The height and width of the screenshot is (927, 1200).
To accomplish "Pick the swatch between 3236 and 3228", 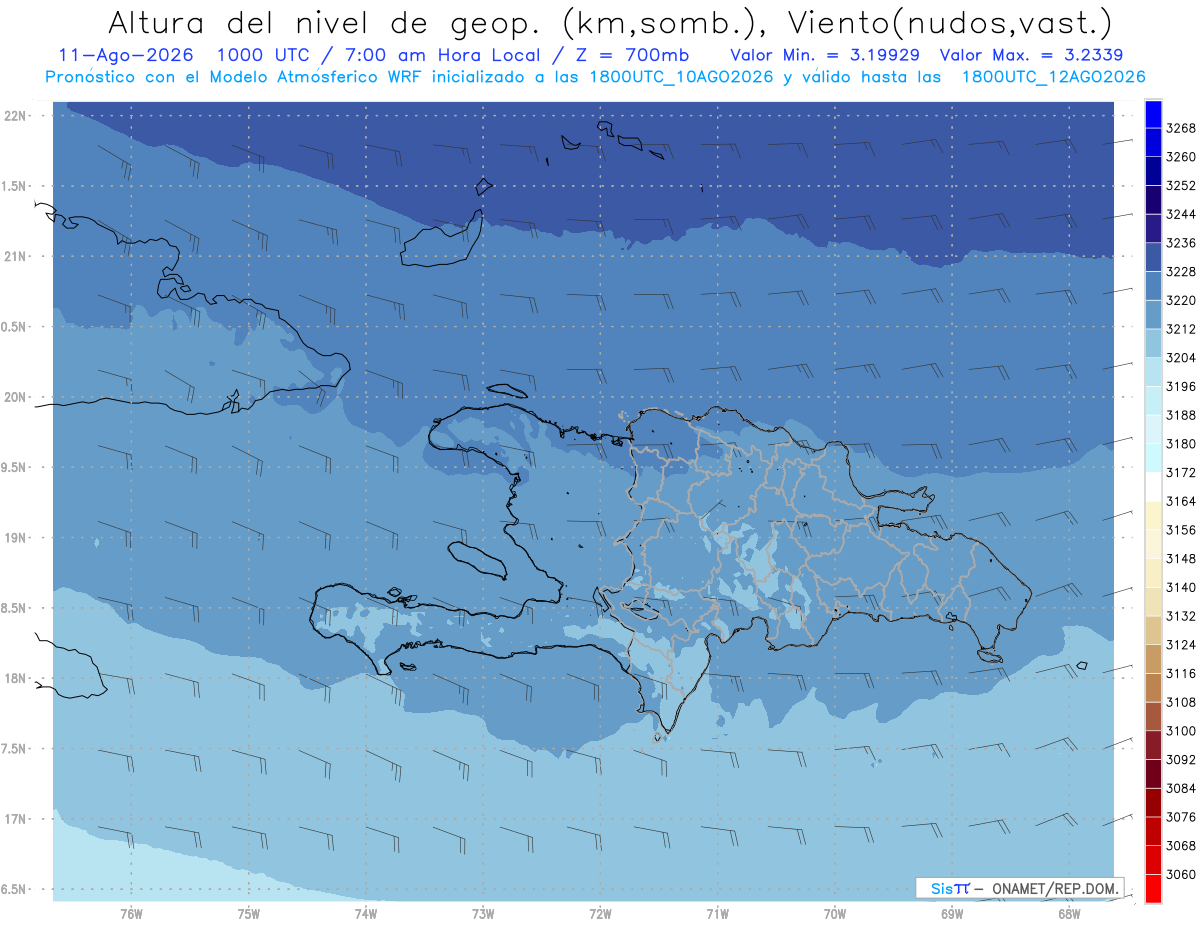I will (1152, 258).
